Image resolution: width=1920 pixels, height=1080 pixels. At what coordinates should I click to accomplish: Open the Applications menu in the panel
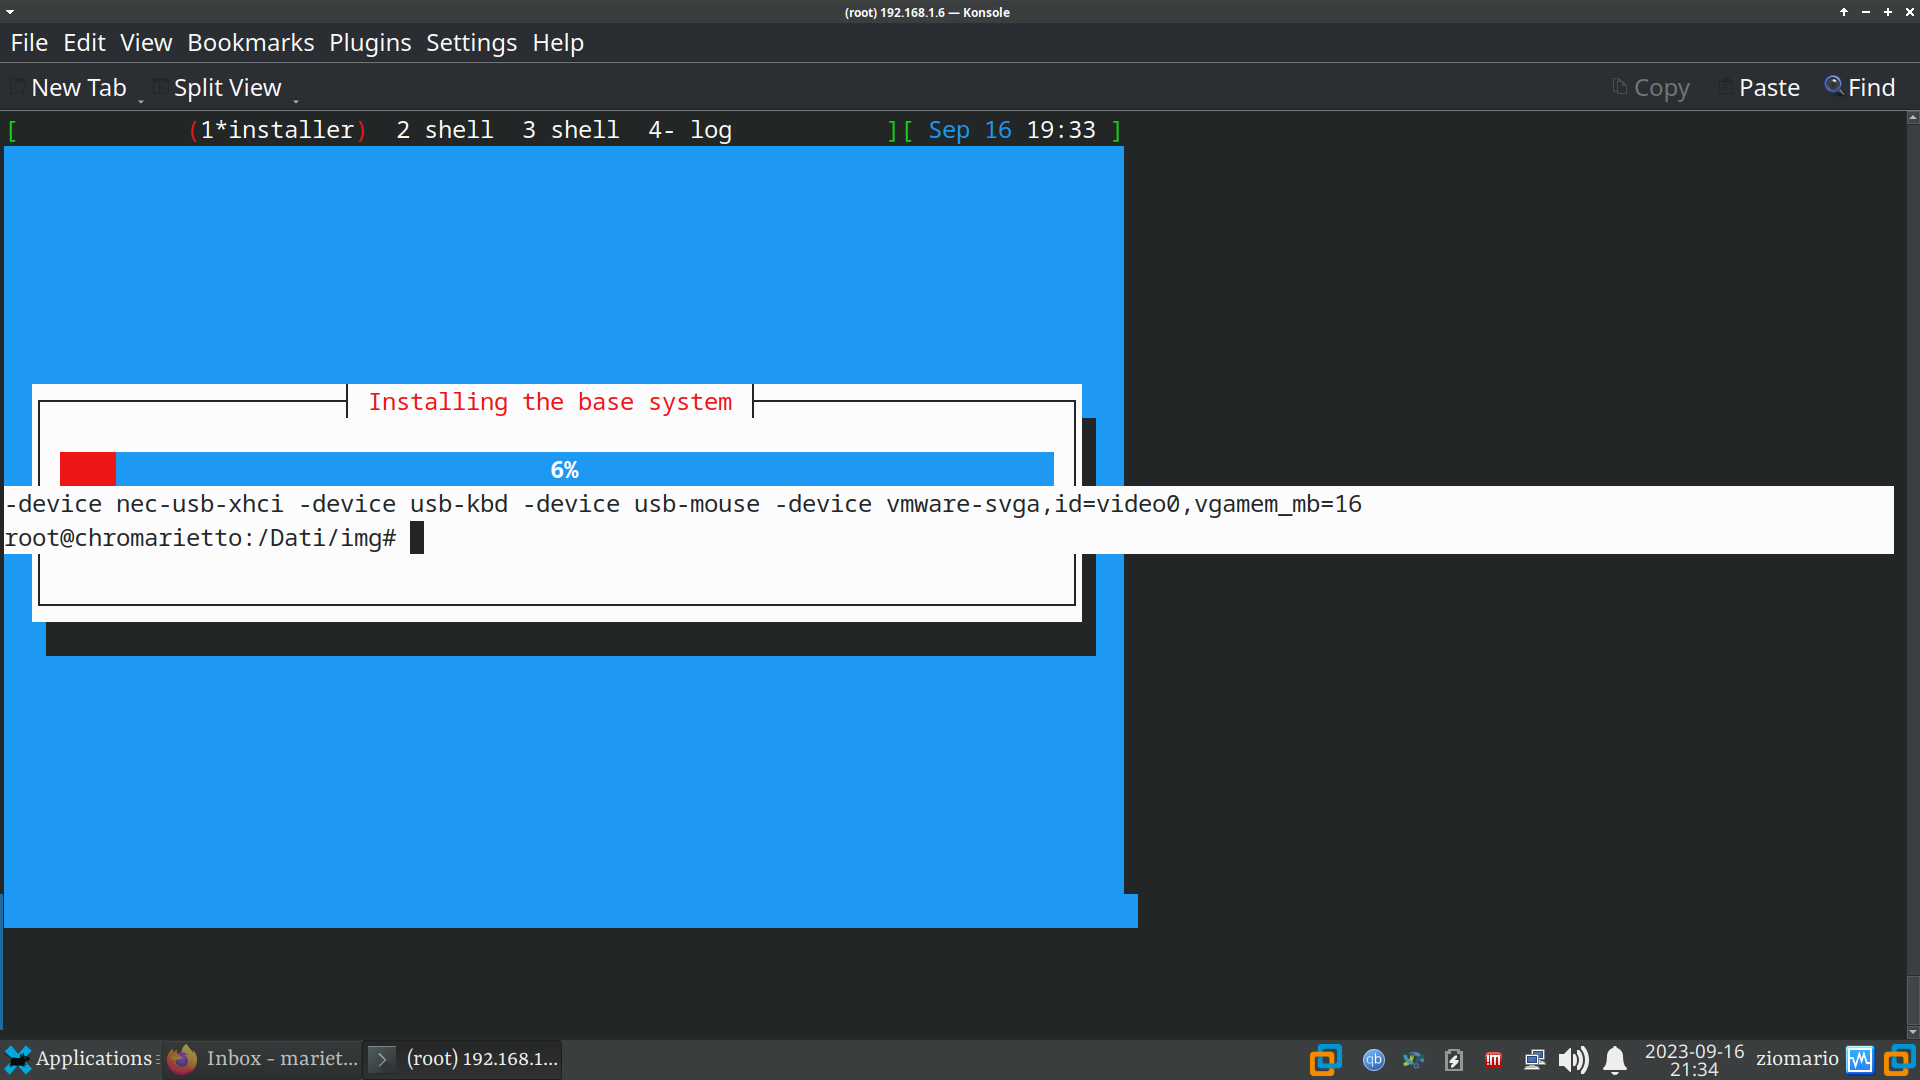pyautogui.click(x=80, y=1059)
